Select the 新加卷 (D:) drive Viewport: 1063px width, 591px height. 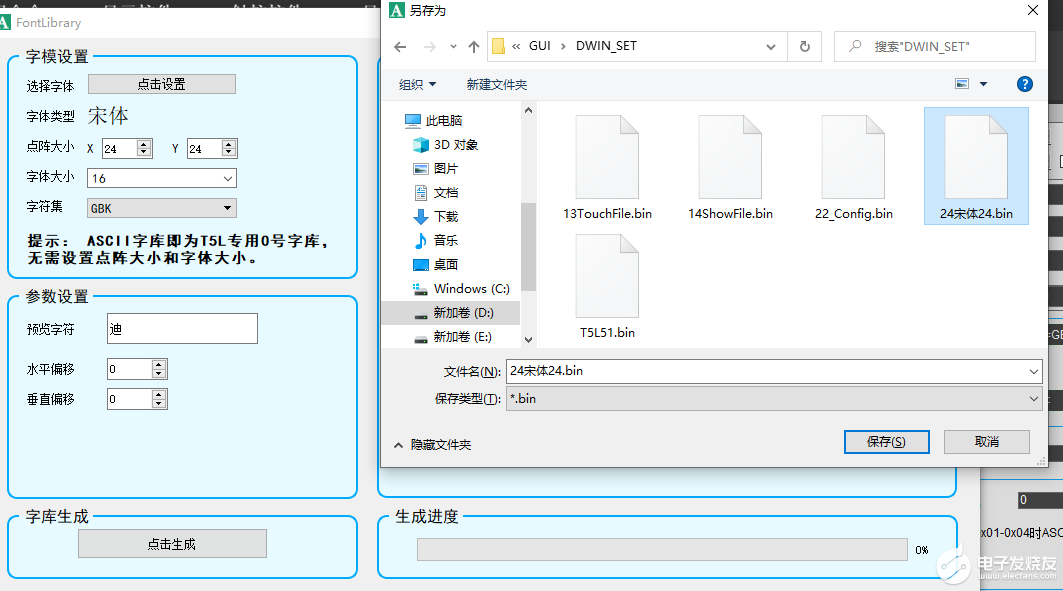[x=461, y=314]
